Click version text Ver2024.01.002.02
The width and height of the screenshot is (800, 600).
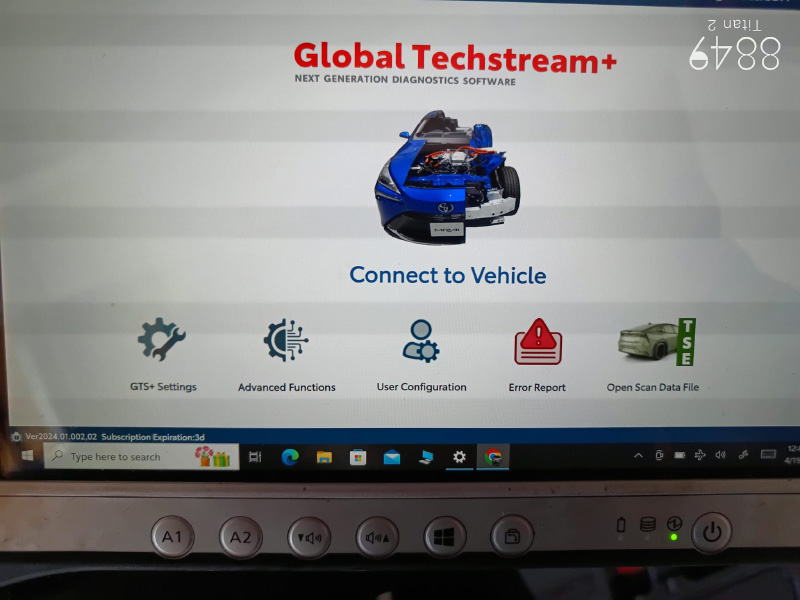(61, 437)
